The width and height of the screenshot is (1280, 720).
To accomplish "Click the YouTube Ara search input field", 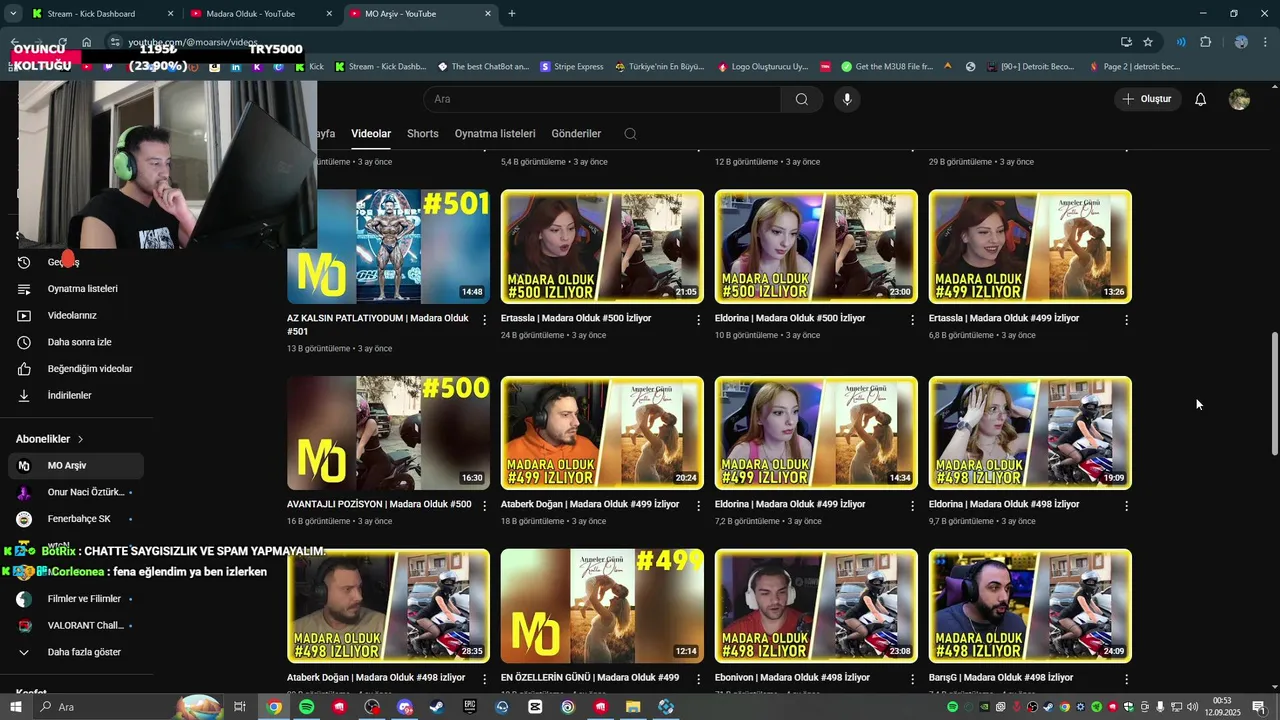I will (603, 99).
